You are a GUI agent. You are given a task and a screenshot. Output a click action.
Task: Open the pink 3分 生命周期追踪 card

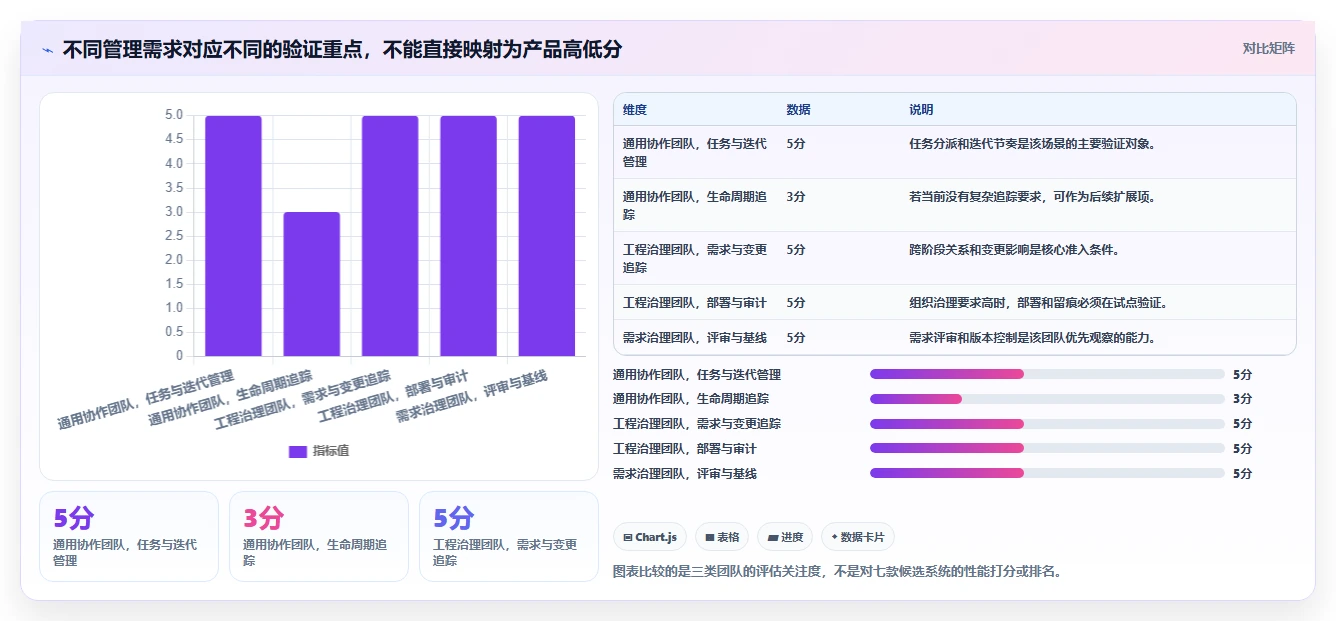[x=319, y=536]
